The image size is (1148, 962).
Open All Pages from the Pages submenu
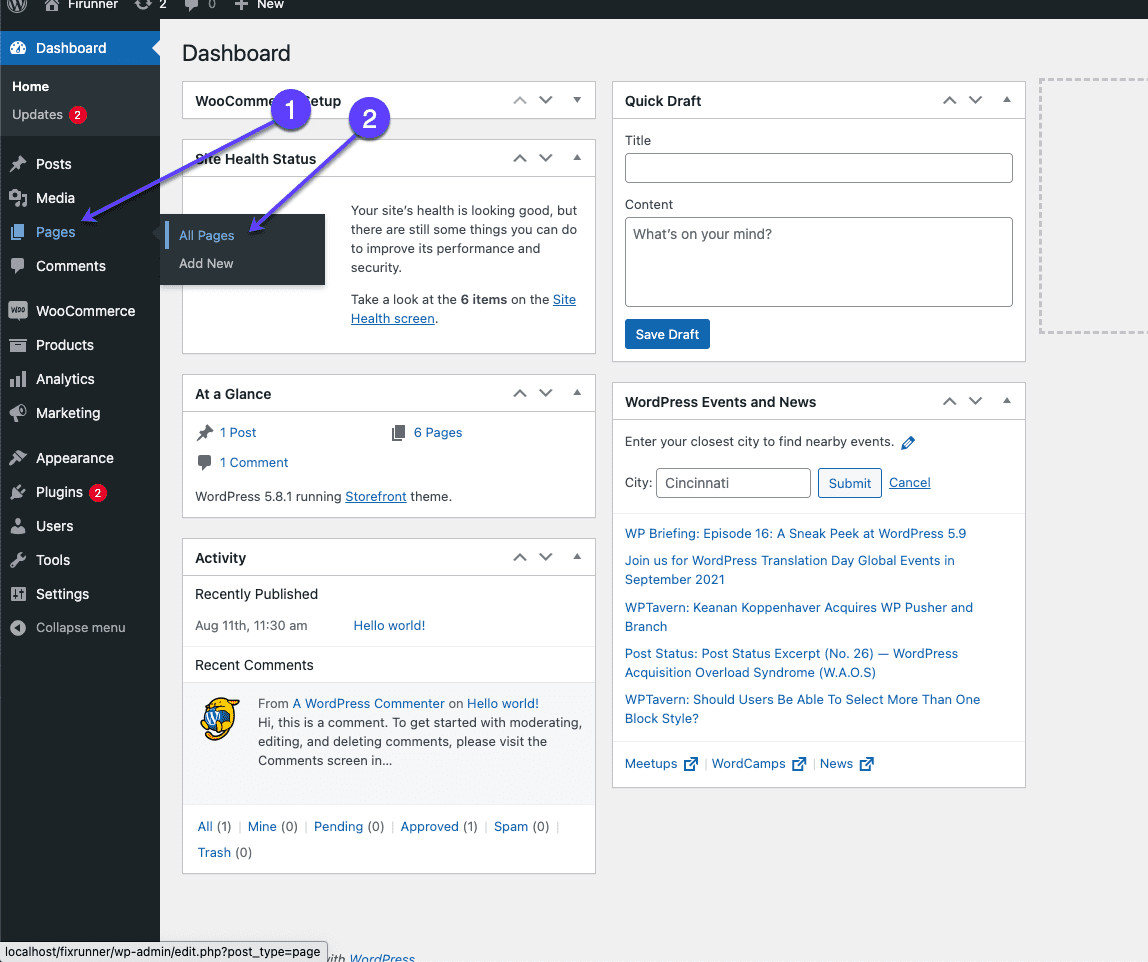click(206, 236)
